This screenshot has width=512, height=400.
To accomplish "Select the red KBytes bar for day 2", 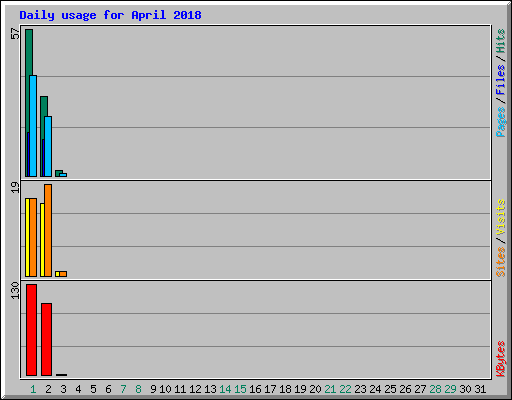I will (x=46, y=339).
